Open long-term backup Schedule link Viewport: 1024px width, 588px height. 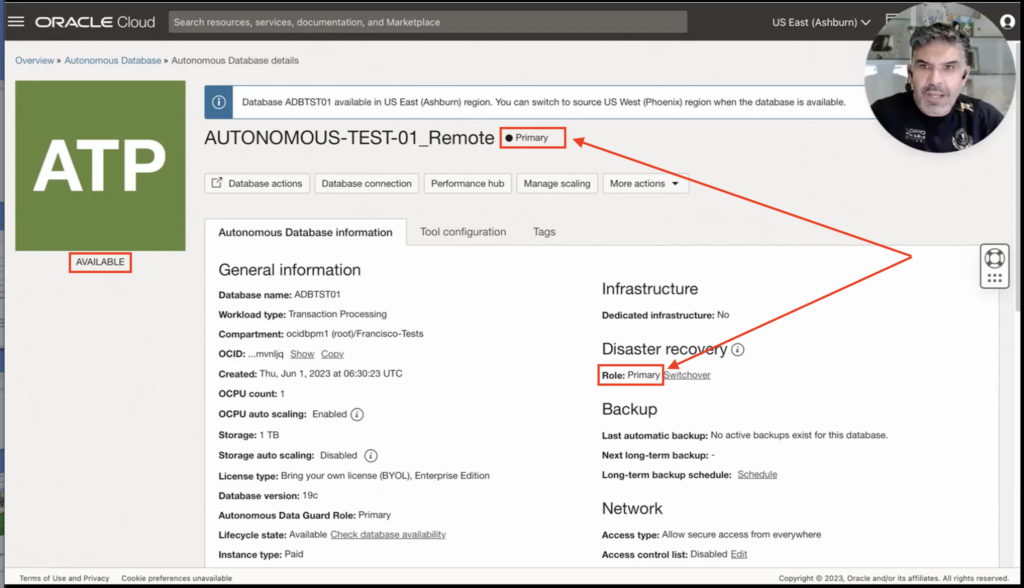757,474
